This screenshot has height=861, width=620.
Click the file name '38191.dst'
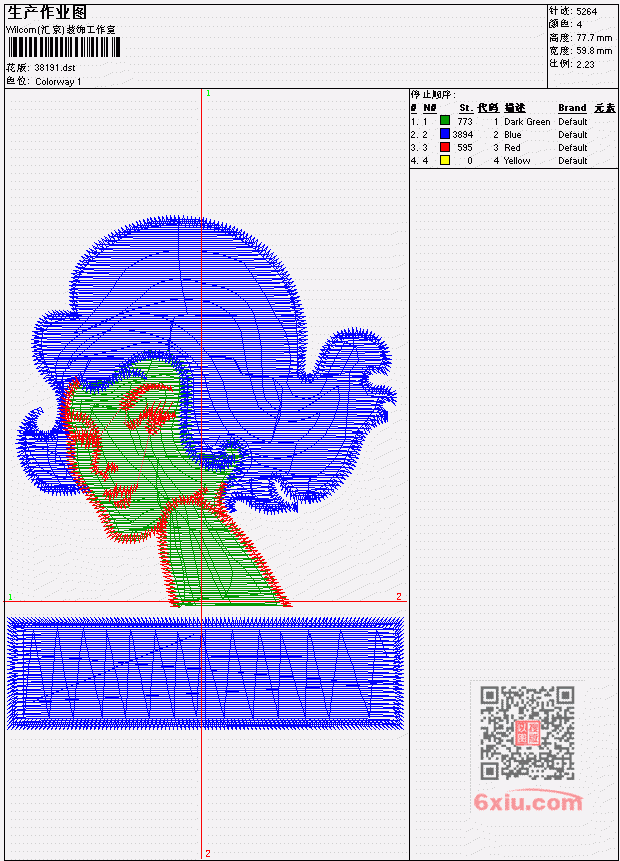click(54, 68)
